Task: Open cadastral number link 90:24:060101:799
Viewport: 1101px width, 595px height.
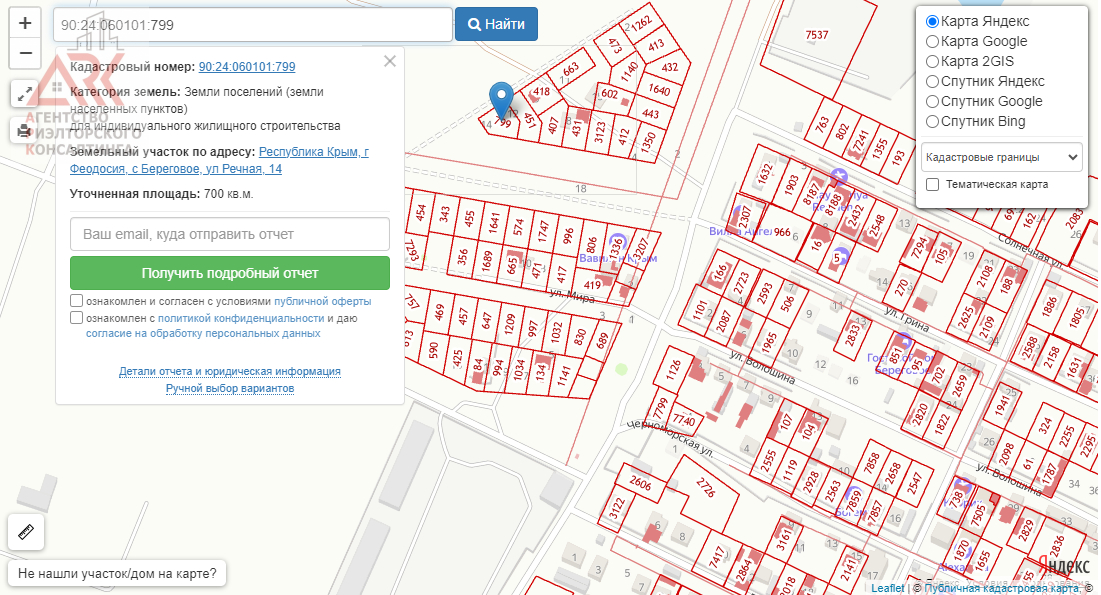Action: (247, 67)
